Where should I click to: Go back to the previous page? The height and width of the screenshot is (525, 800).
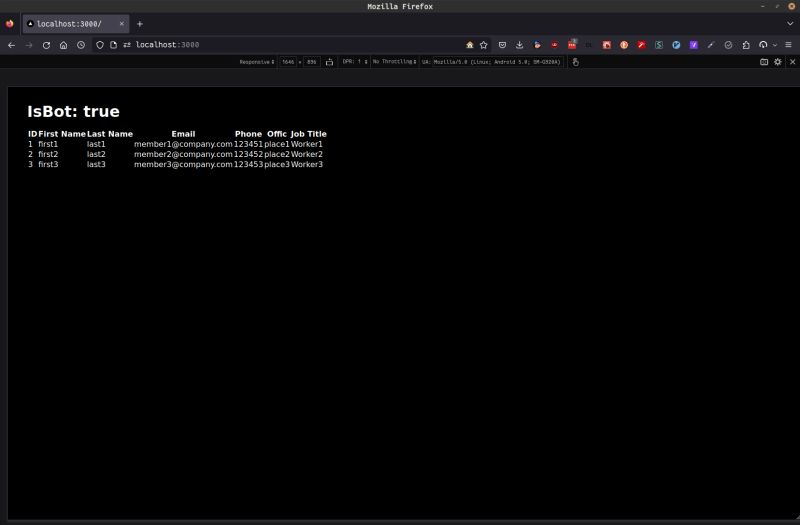coord(11,45)
